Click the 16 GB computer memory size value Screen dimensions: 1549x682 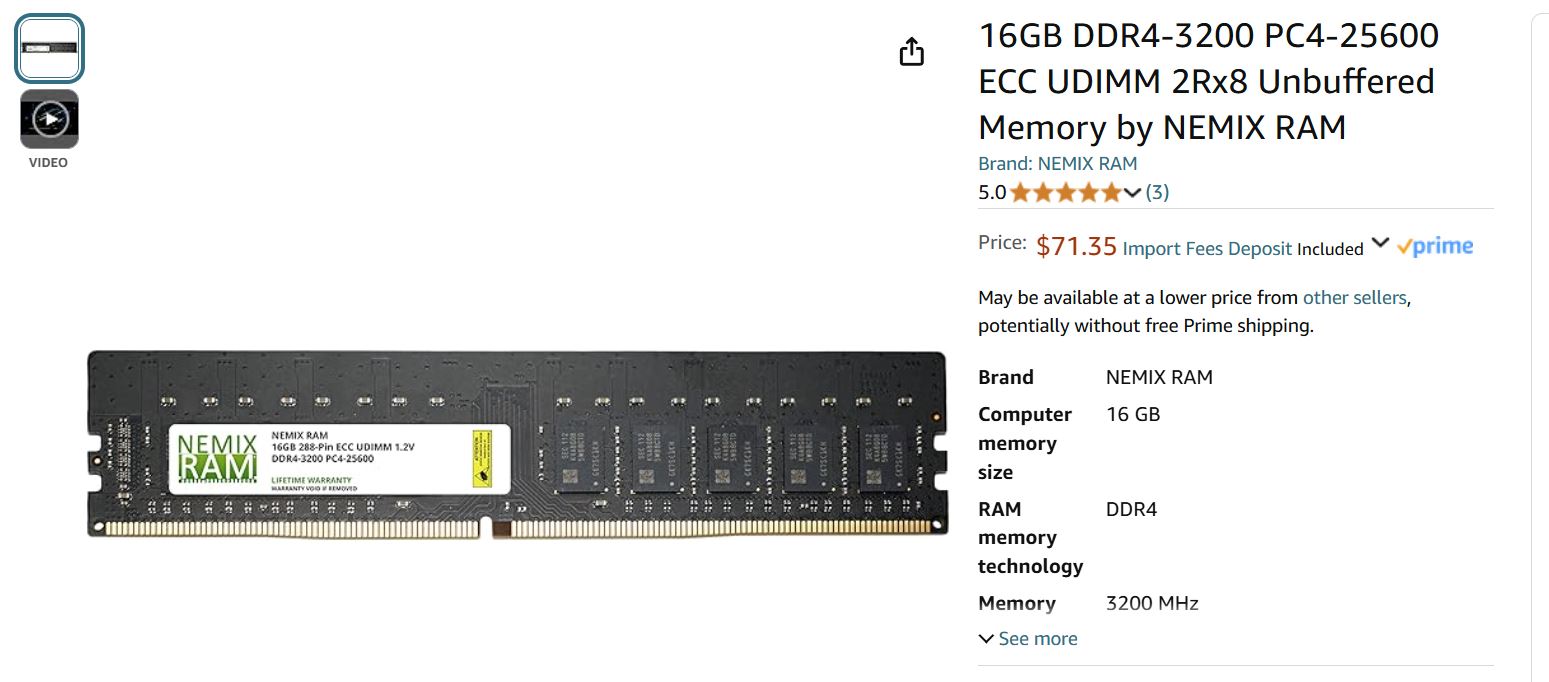pyautogui.click(x=1133, y=415)
